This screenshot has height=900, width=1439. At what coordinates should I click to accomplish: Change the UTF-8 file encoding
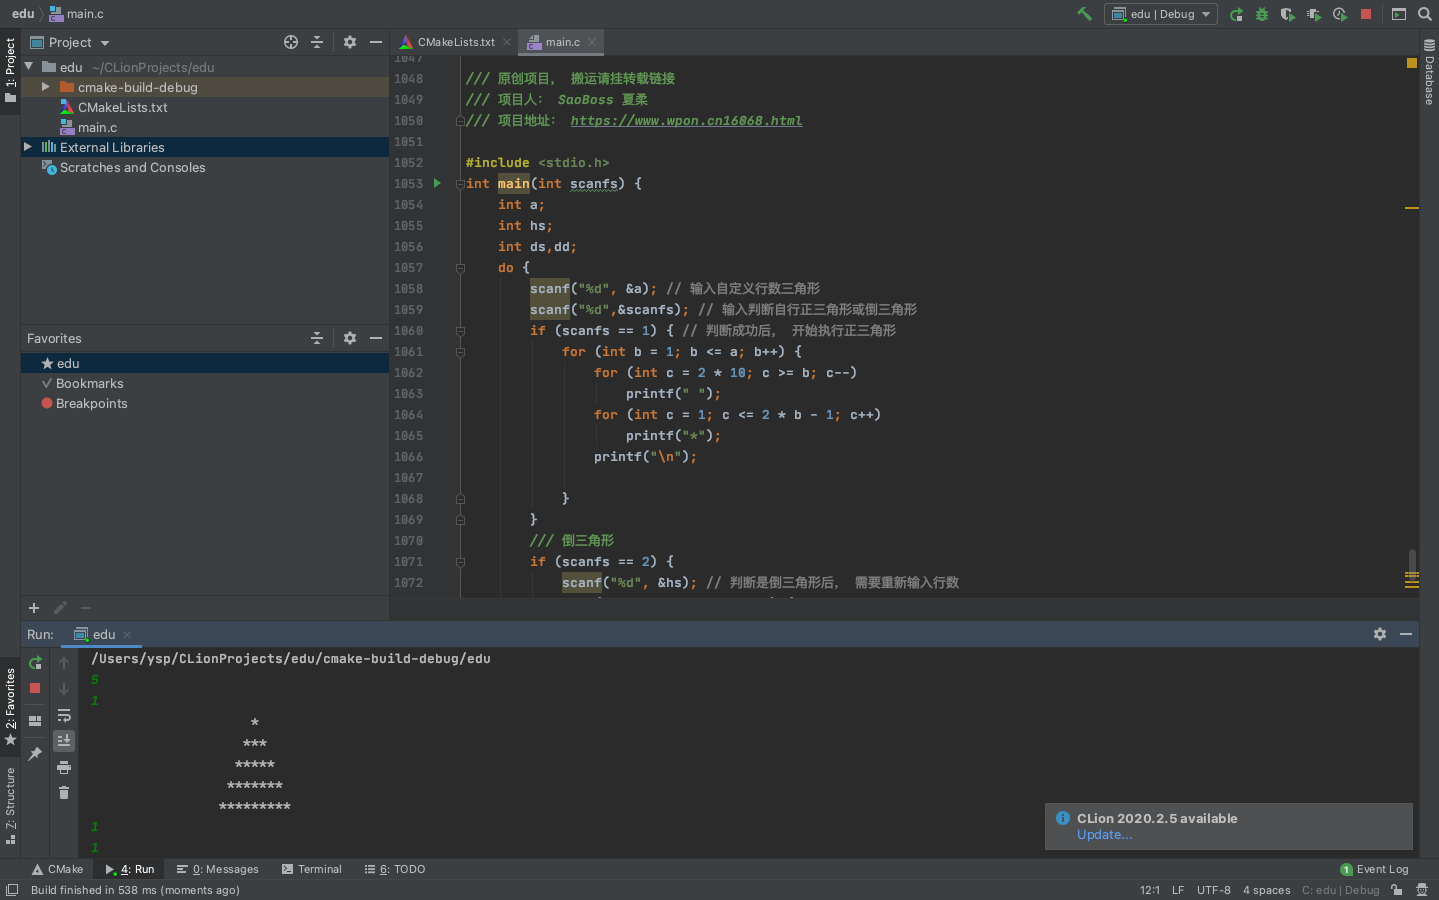(x=1213, y=890)
